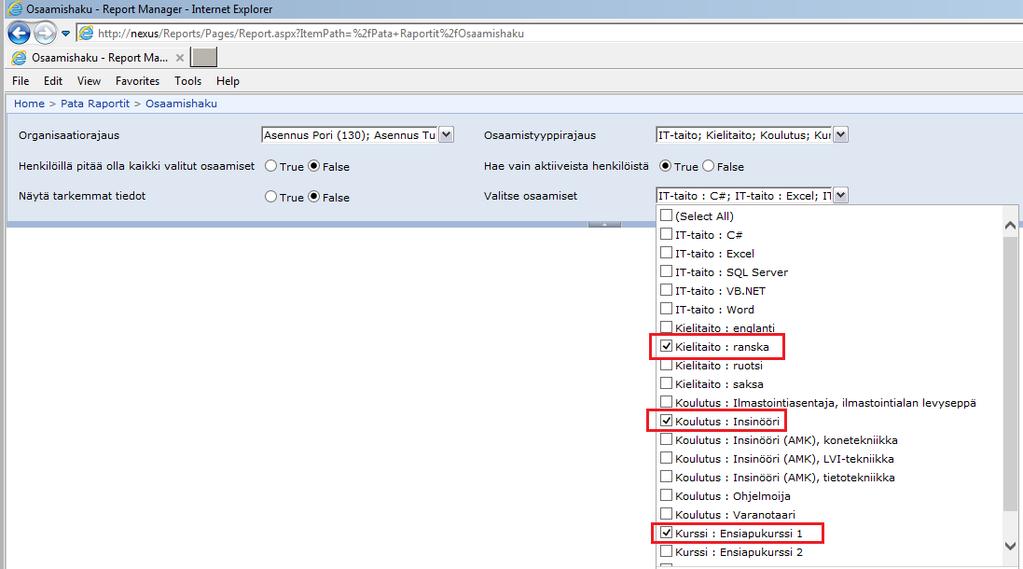Viewport: 1023px width, 569px height.
Task: Open a new blank tab
Action: pos(204,57)
